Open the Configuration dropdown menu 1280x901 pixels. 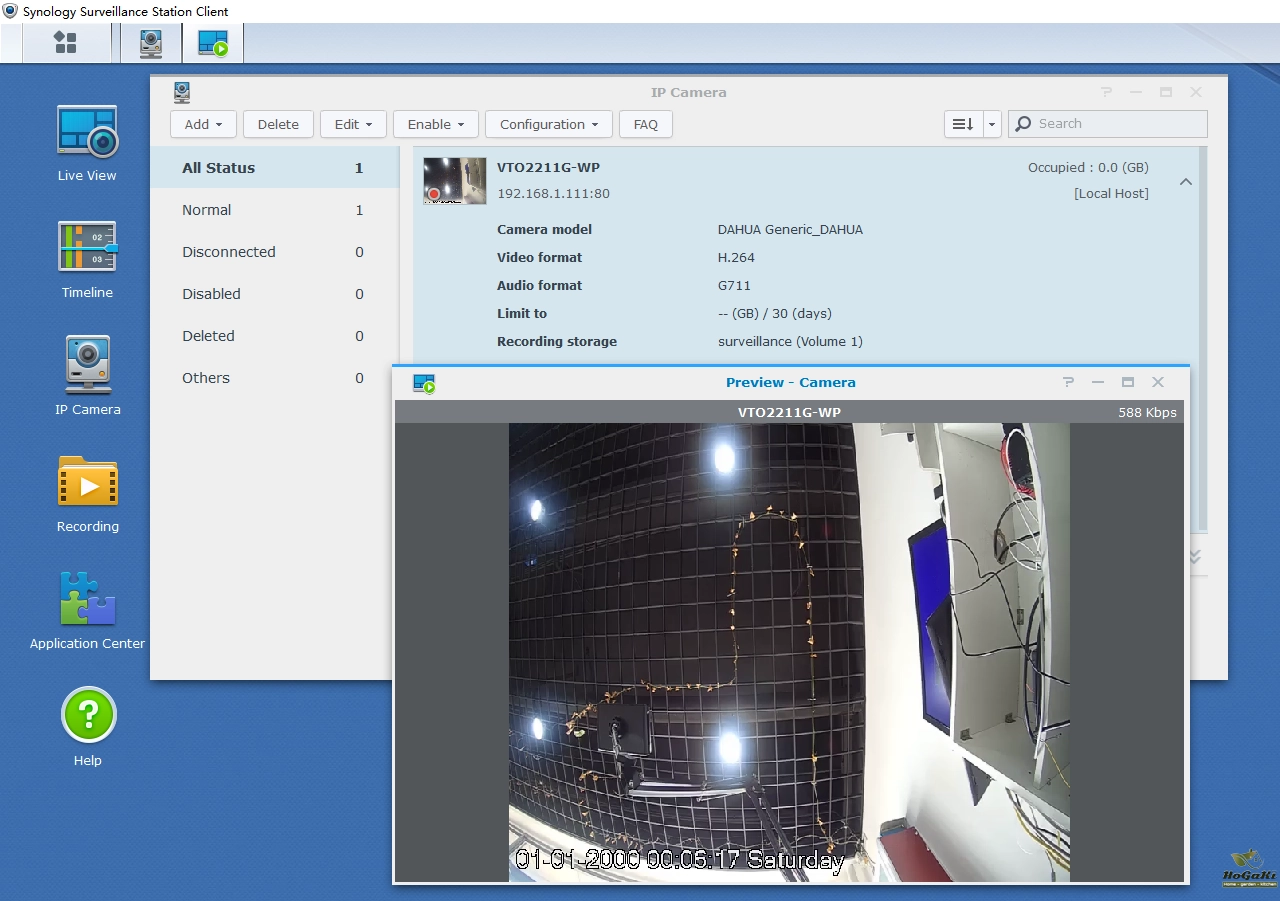click(548, 124)
